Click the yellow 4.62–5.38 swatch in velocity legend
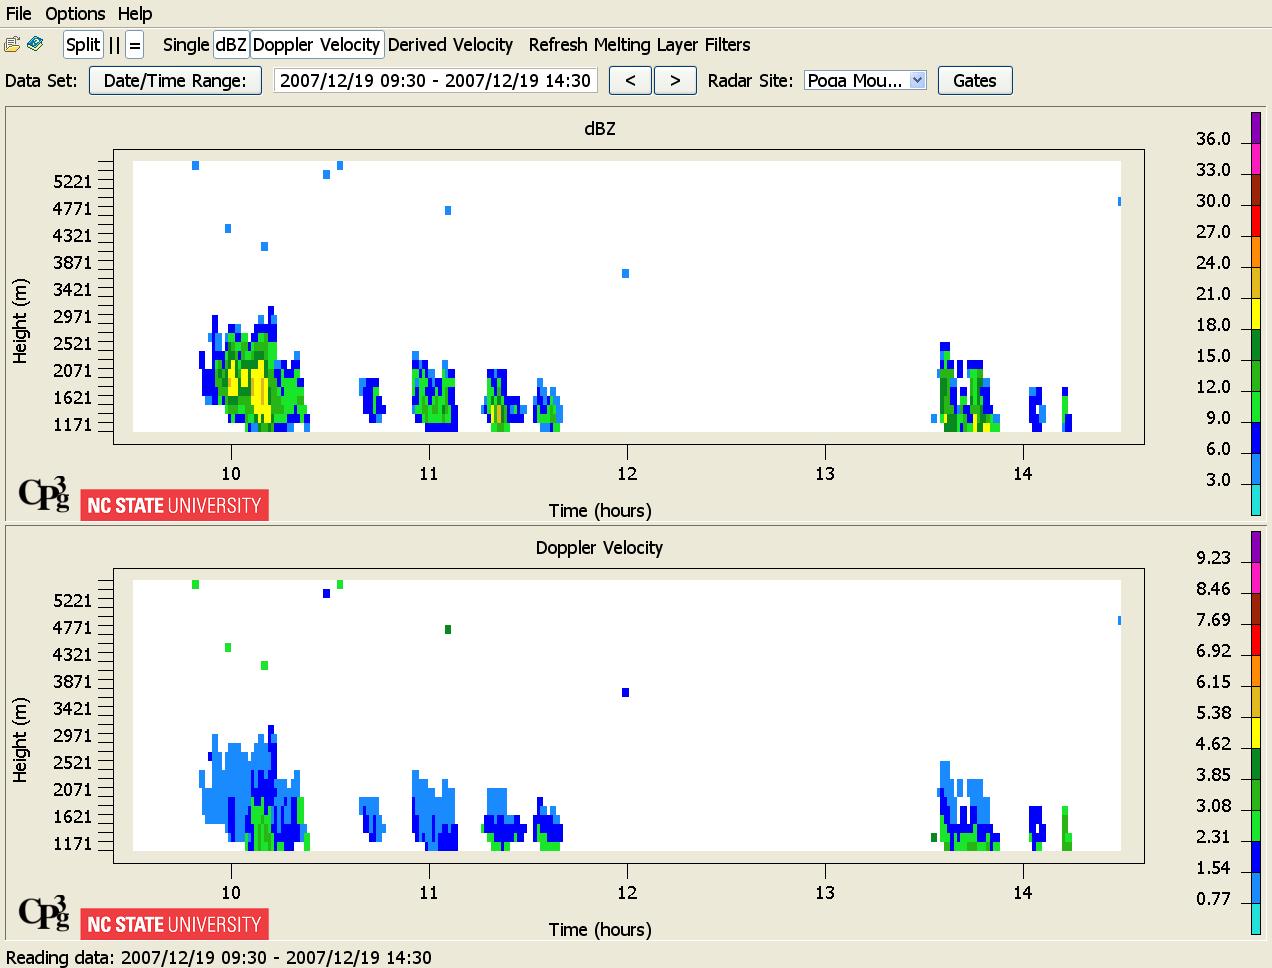 1256,732
